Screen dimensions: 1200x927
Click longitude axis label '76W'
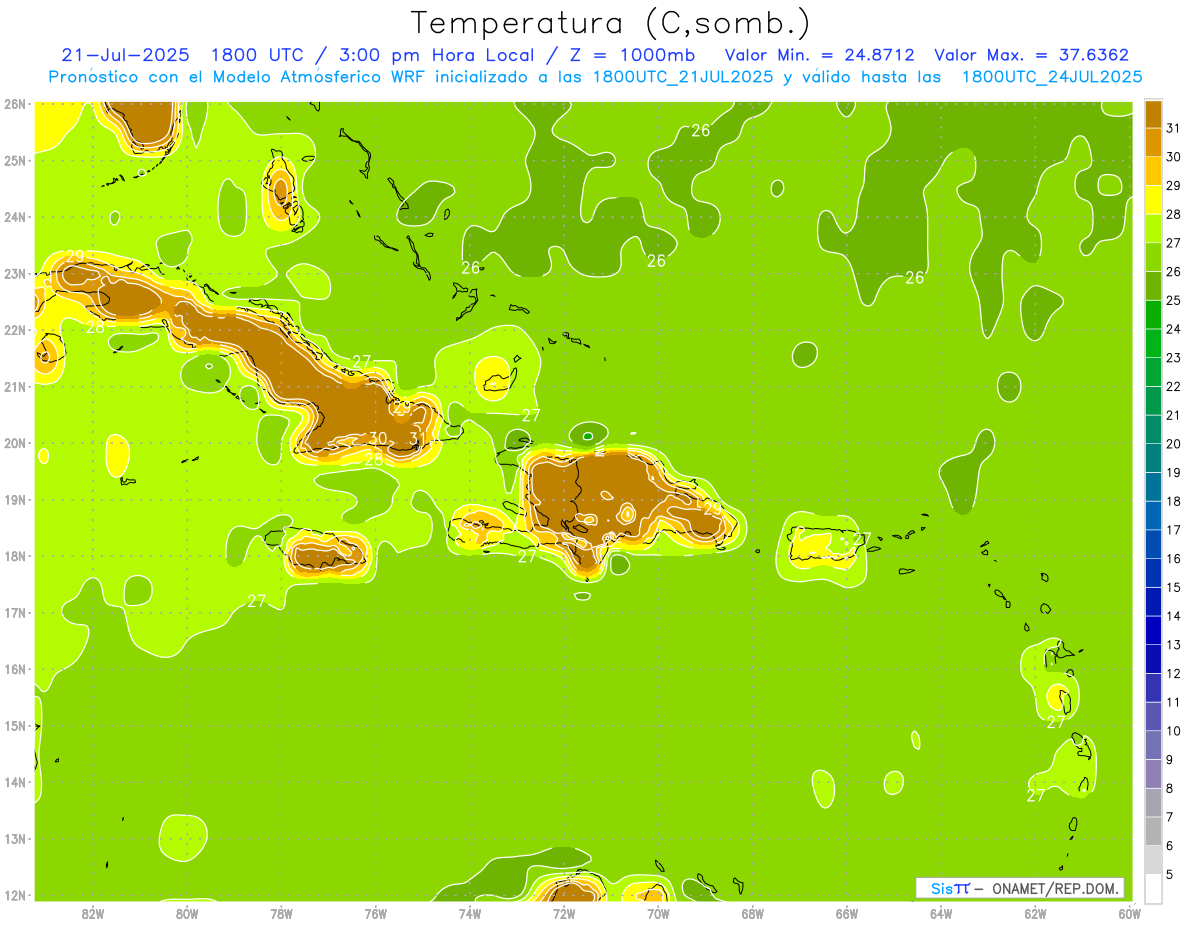pos(375,914)
